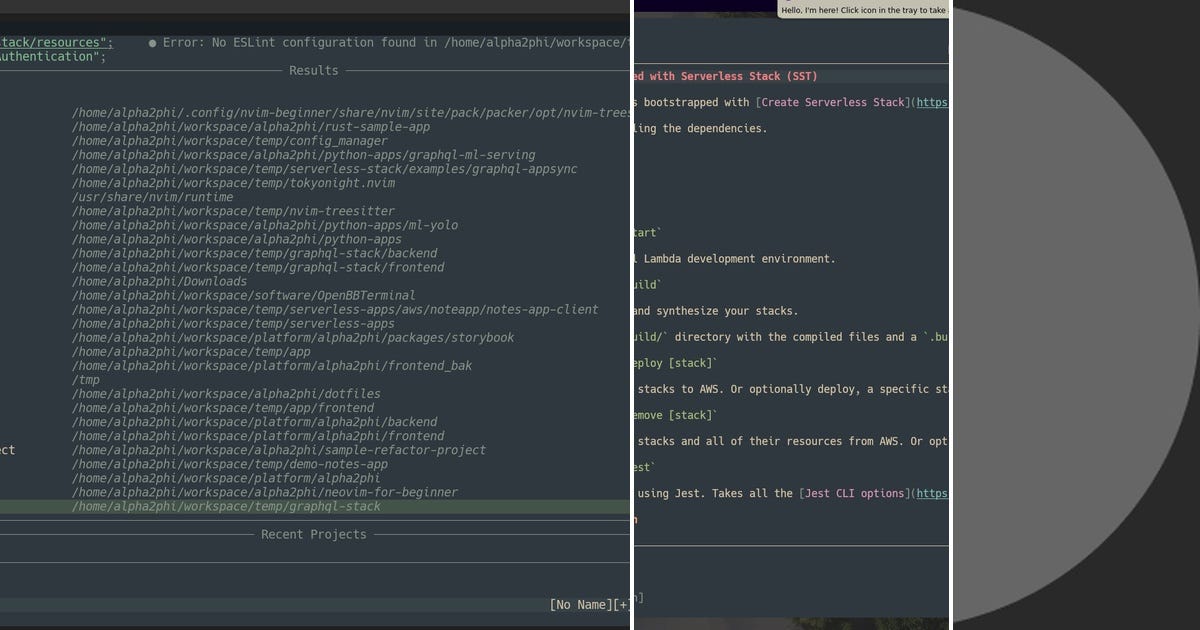
Task: Click the storybook package path entry
Action: 292,337
